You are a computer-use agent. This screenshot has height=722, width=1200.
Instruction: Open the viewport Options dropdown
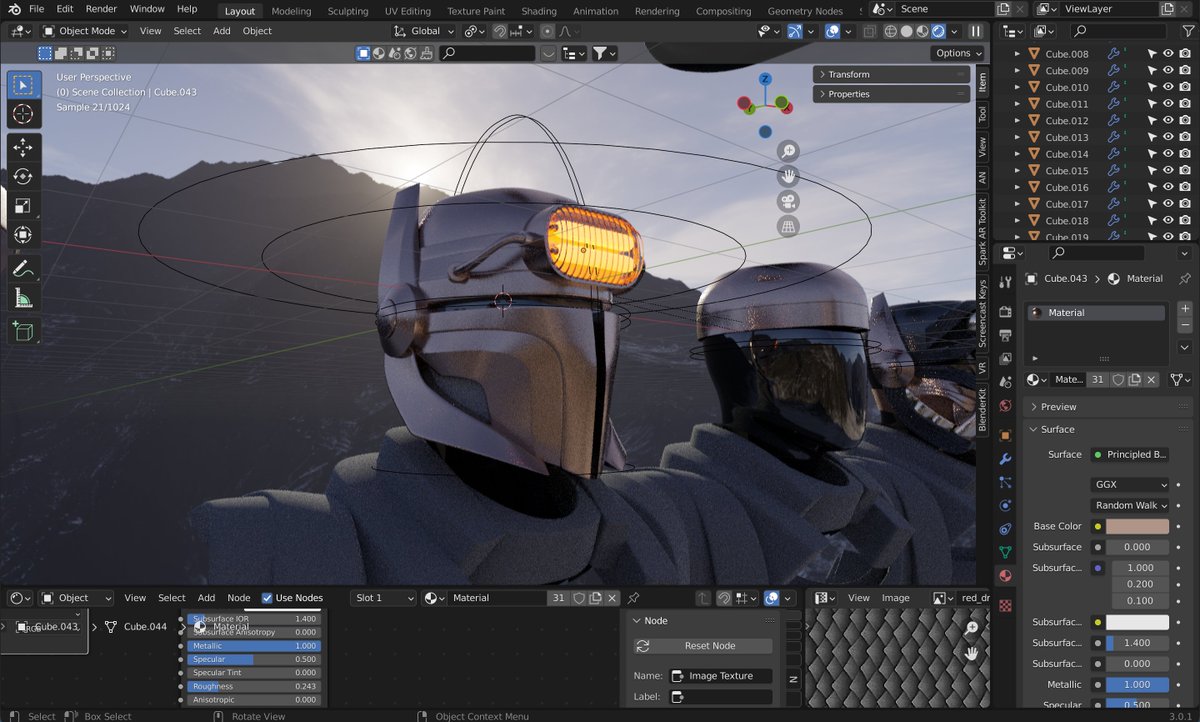(x=957, y=53)
